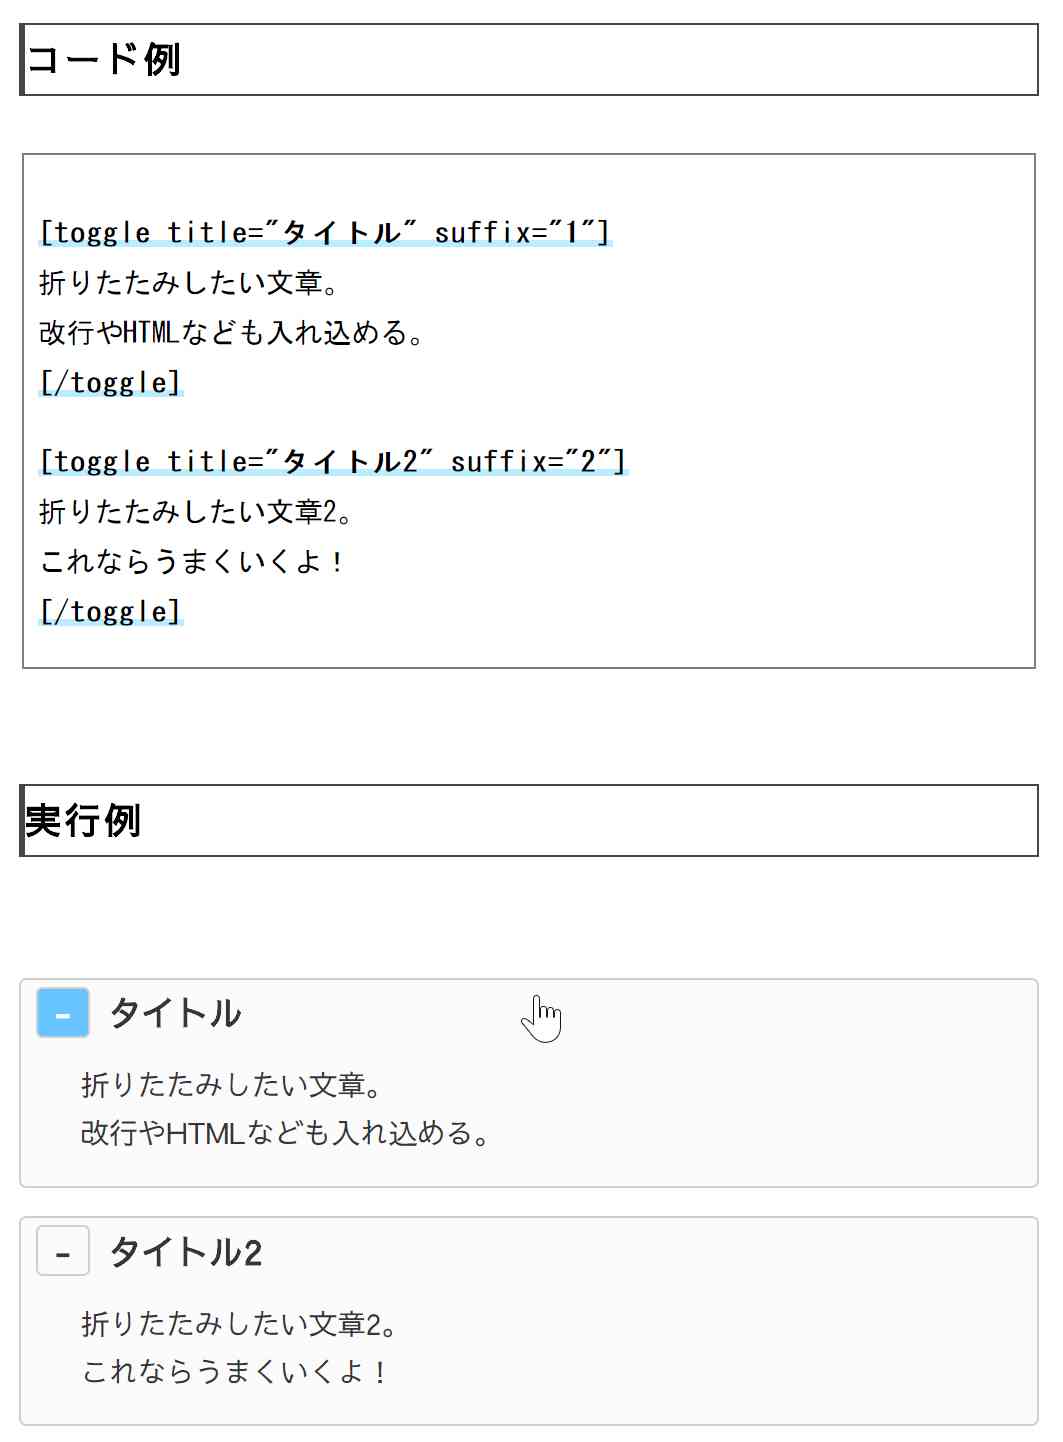Viewport: 1063px width, 1442px height.
Task: Click 折りたたみしたい文章2。 inside the code box
Action: point(196,512)
